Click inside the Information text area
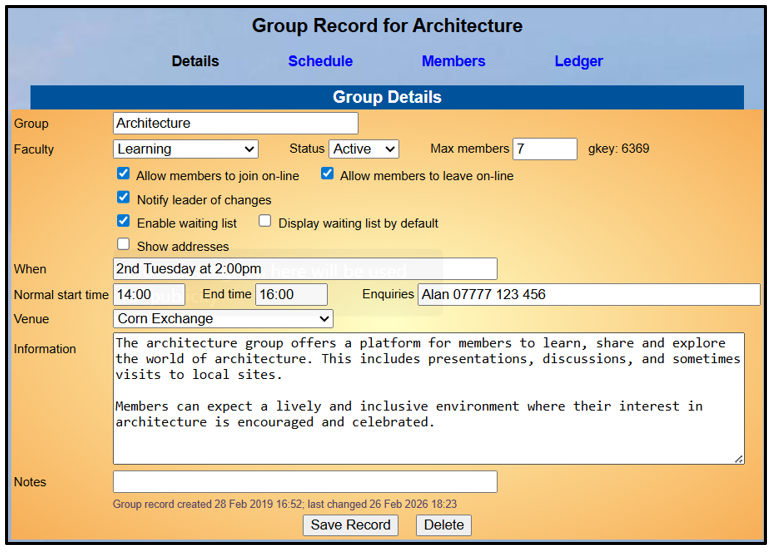The height and width of the screenshot is (552, 772). click(429, 398)
